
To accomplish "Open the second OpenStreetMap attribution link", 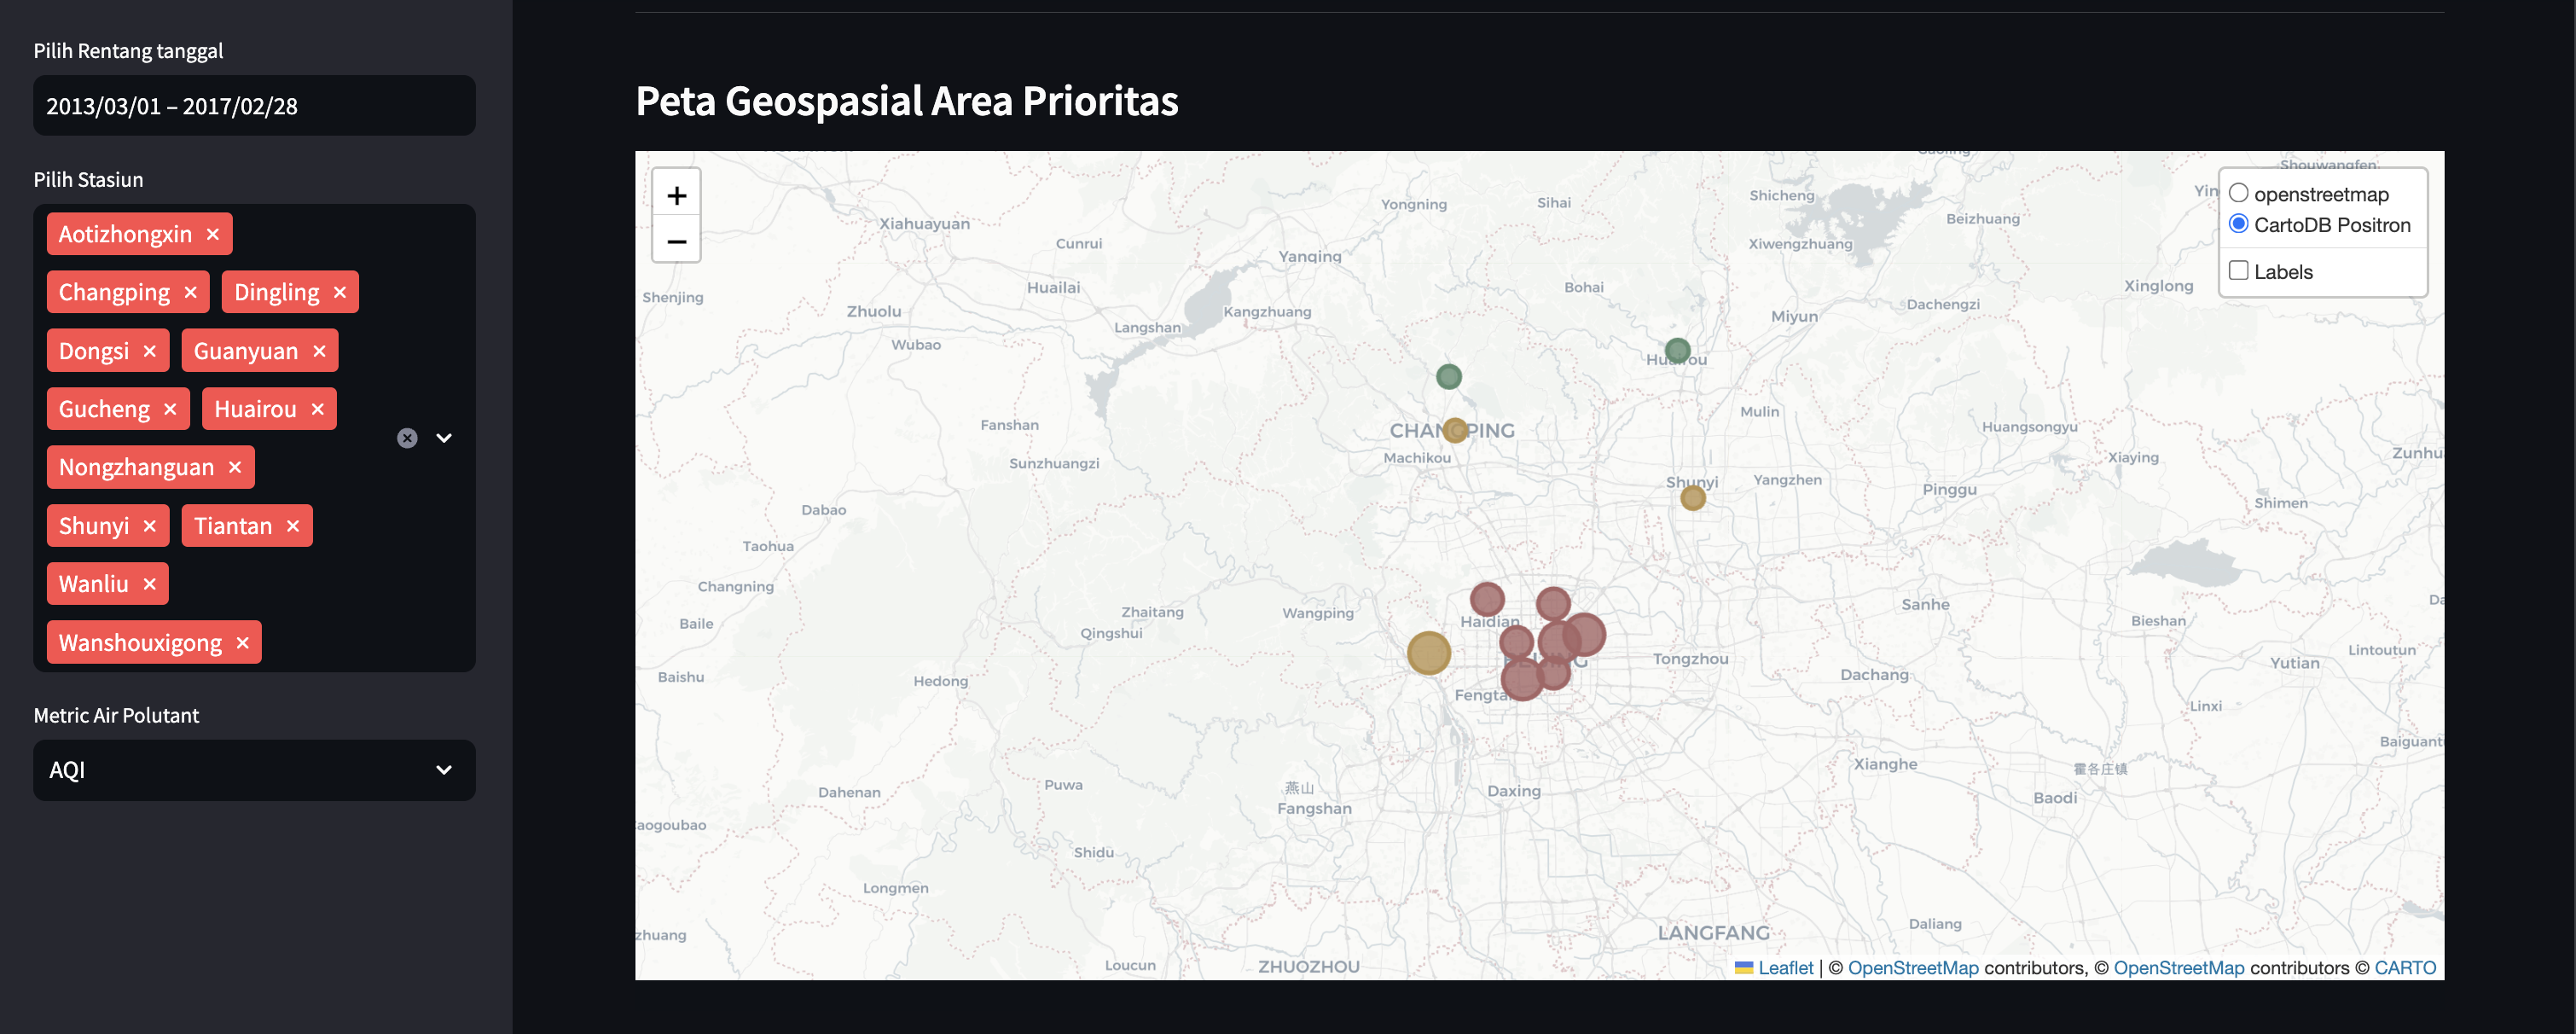I will (x=2179, y=967).
